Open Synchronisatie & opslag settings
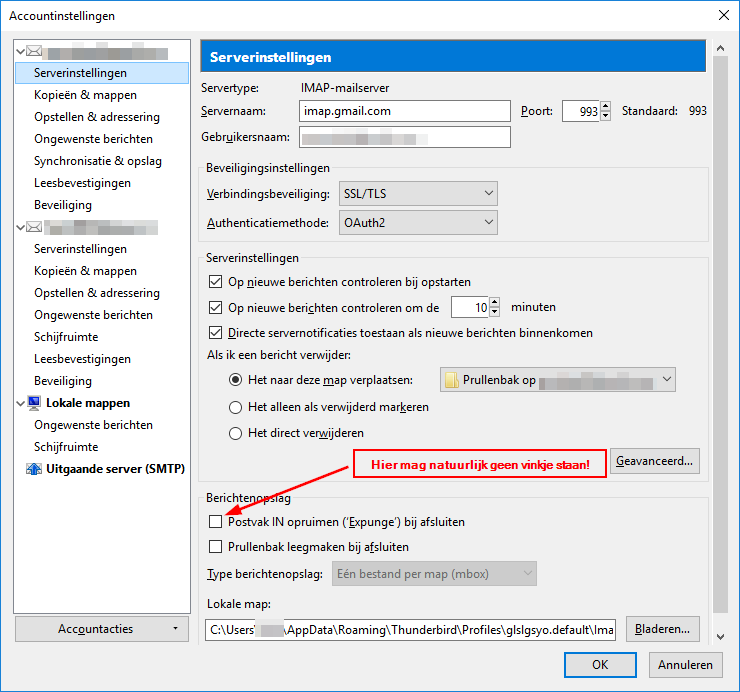Viewport: 740px width, 692px height. [98, 161]
